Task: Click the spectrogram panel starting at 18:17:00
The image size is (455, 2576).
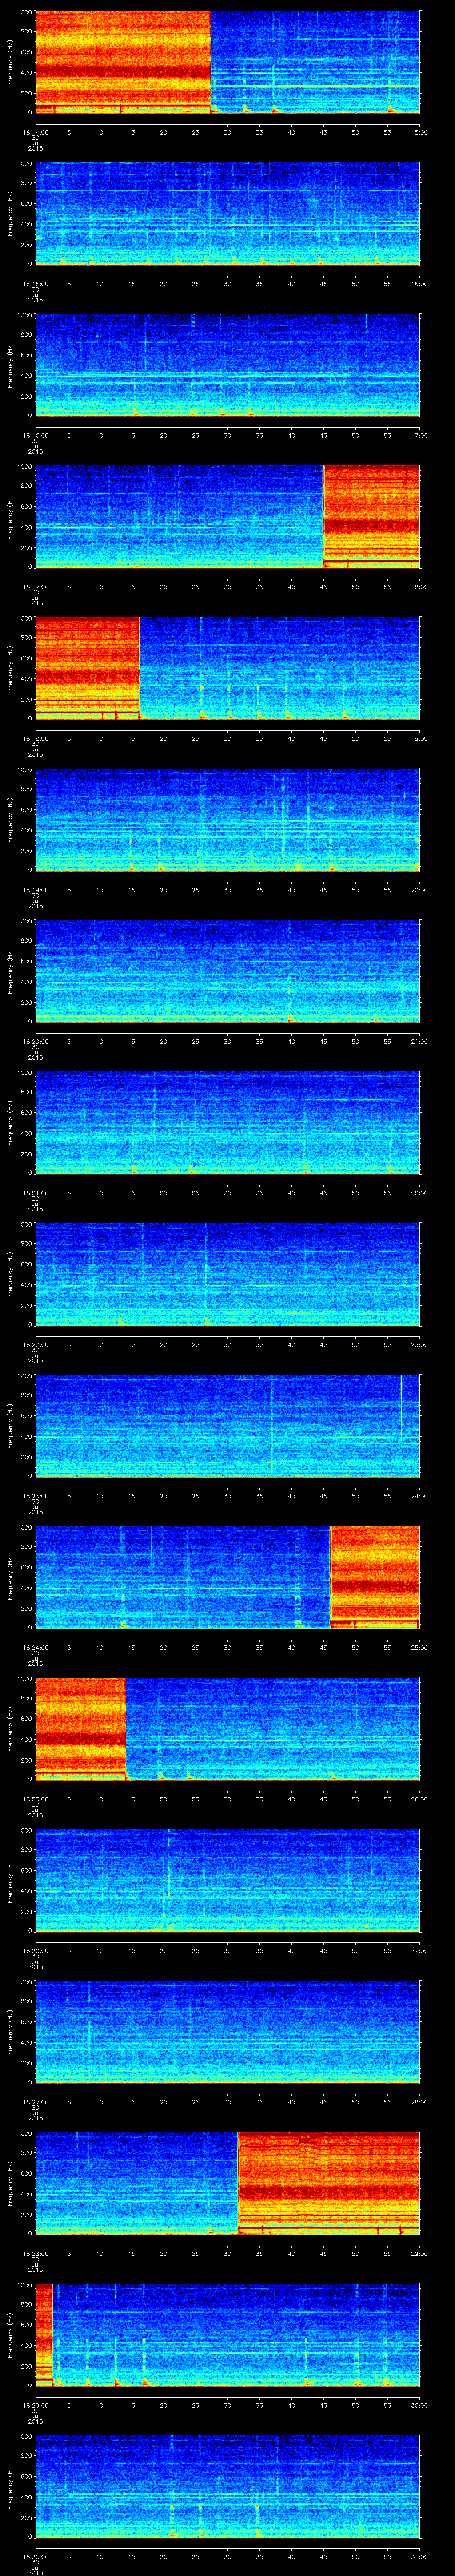Action: tap(228, 517)
